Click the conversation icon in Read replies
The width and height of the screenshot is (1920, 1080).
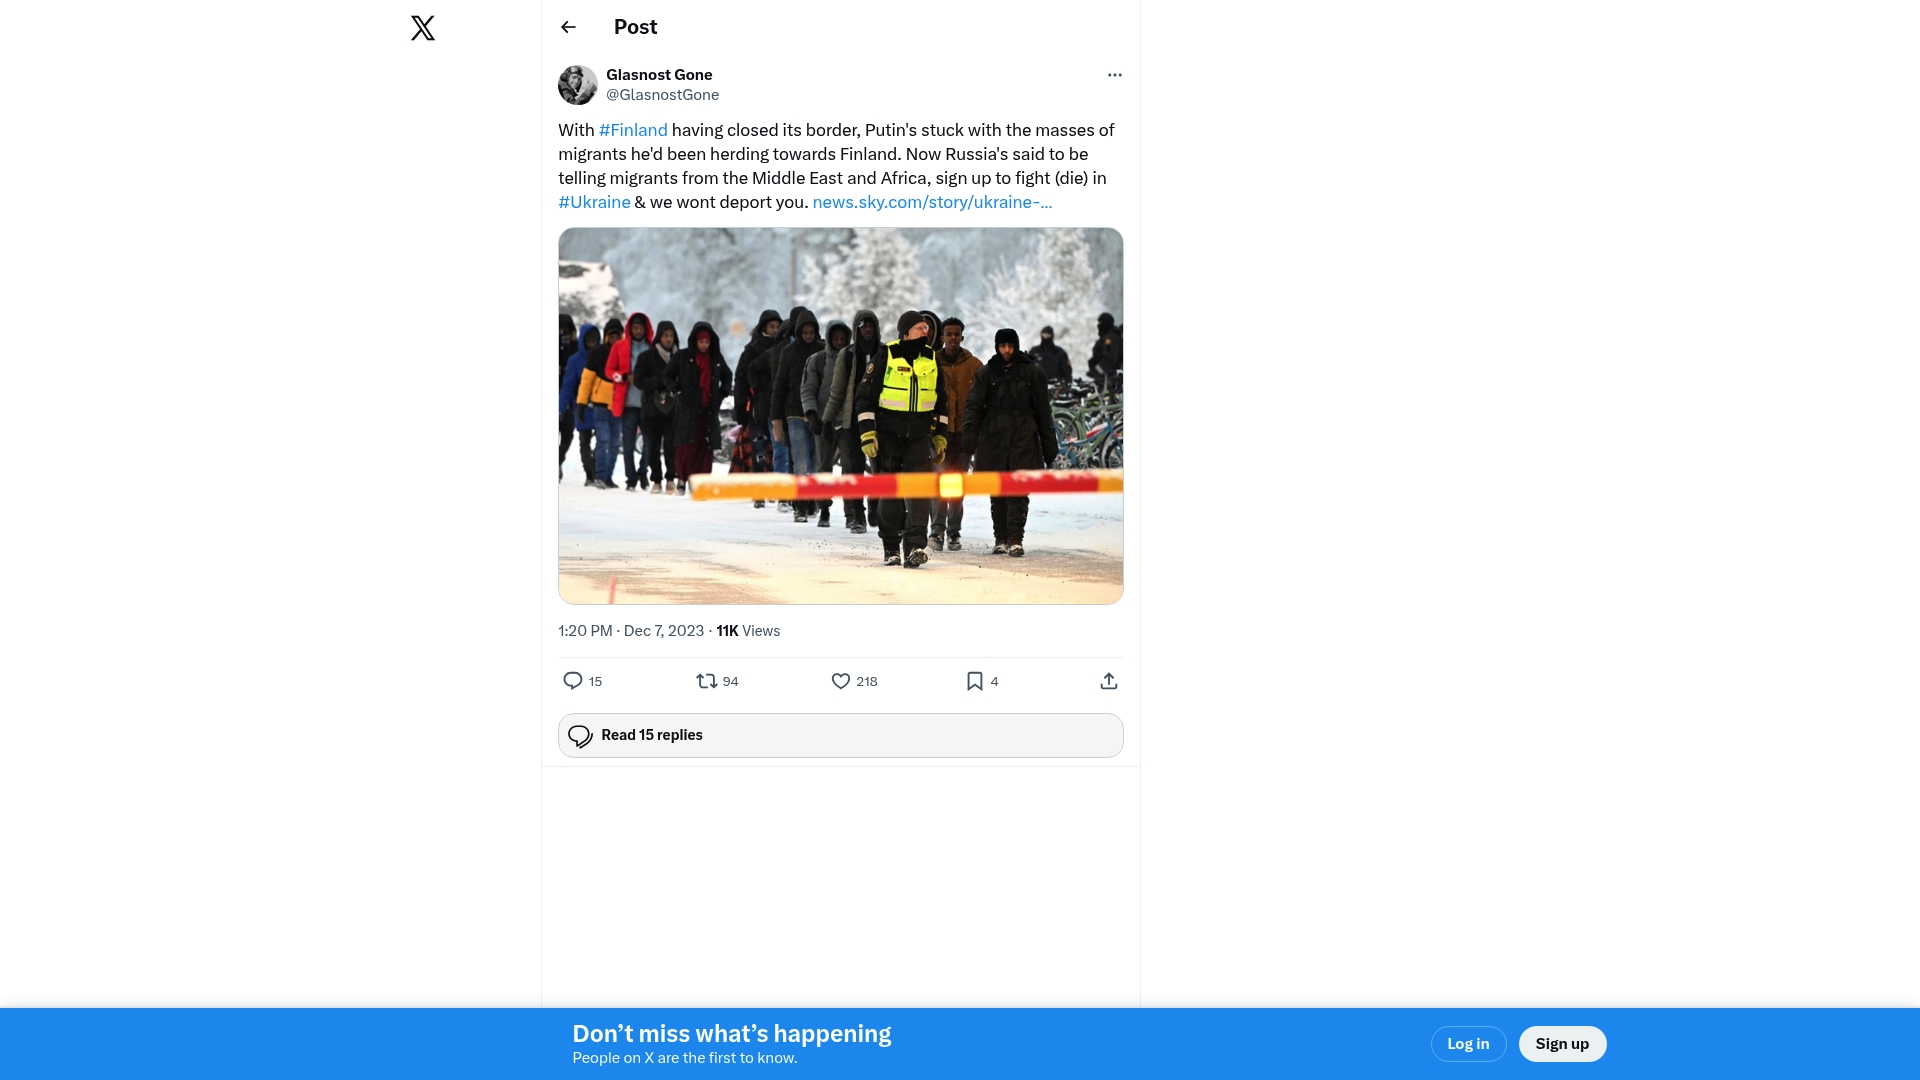click(x=580, y=736)
